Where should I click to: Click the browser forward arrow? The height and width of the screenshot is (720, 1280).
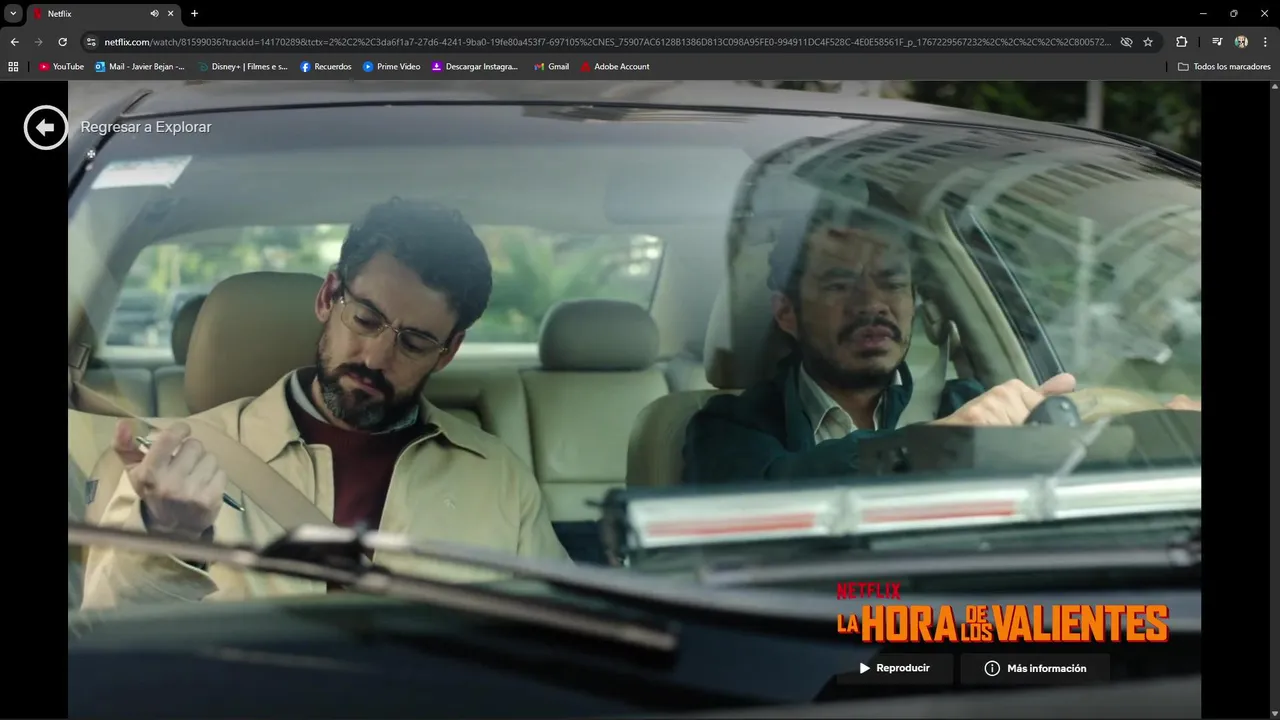point(38,42)
